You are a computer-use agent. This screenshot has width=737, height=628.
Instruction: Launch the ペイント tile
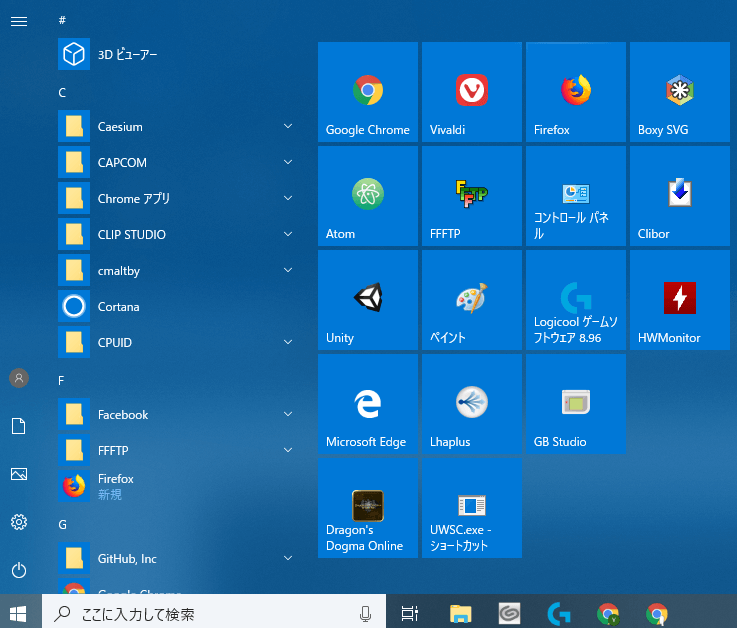pyautogui.click(x=471, y=300)
